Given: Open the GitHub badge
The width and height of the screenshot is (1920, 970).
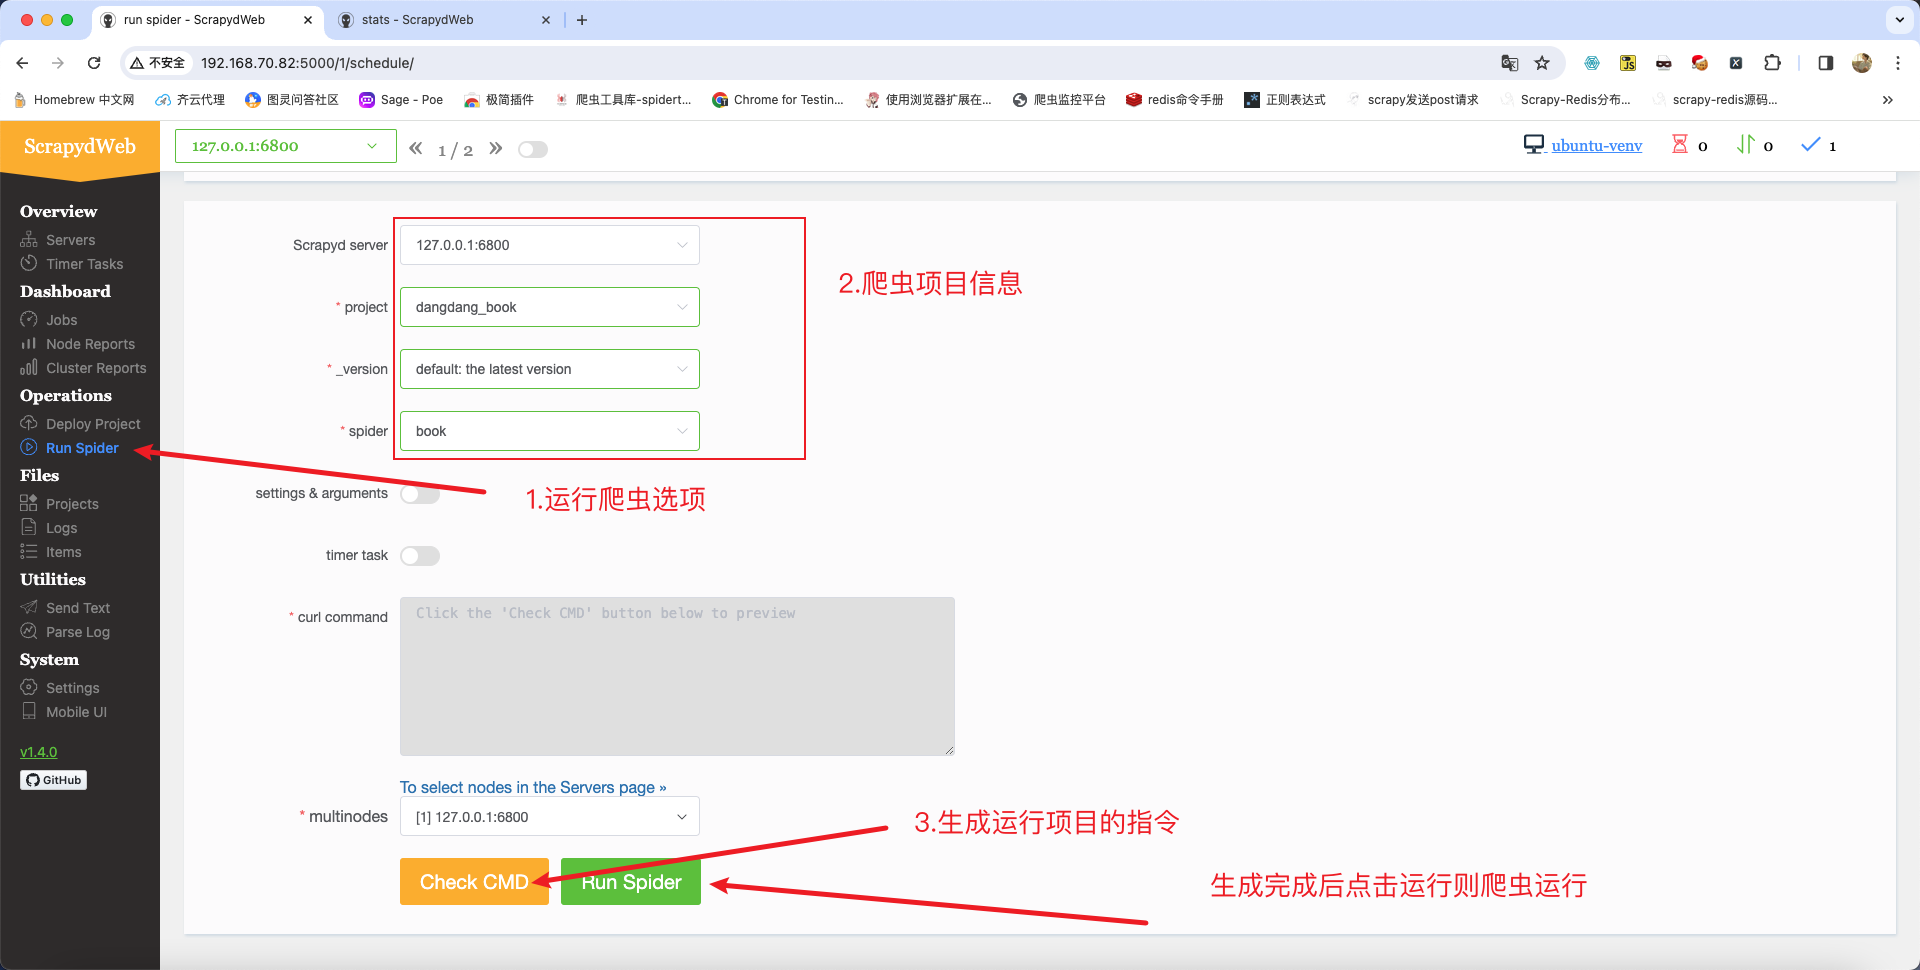Looking at the screenshot, I should [x=53, y=780].
